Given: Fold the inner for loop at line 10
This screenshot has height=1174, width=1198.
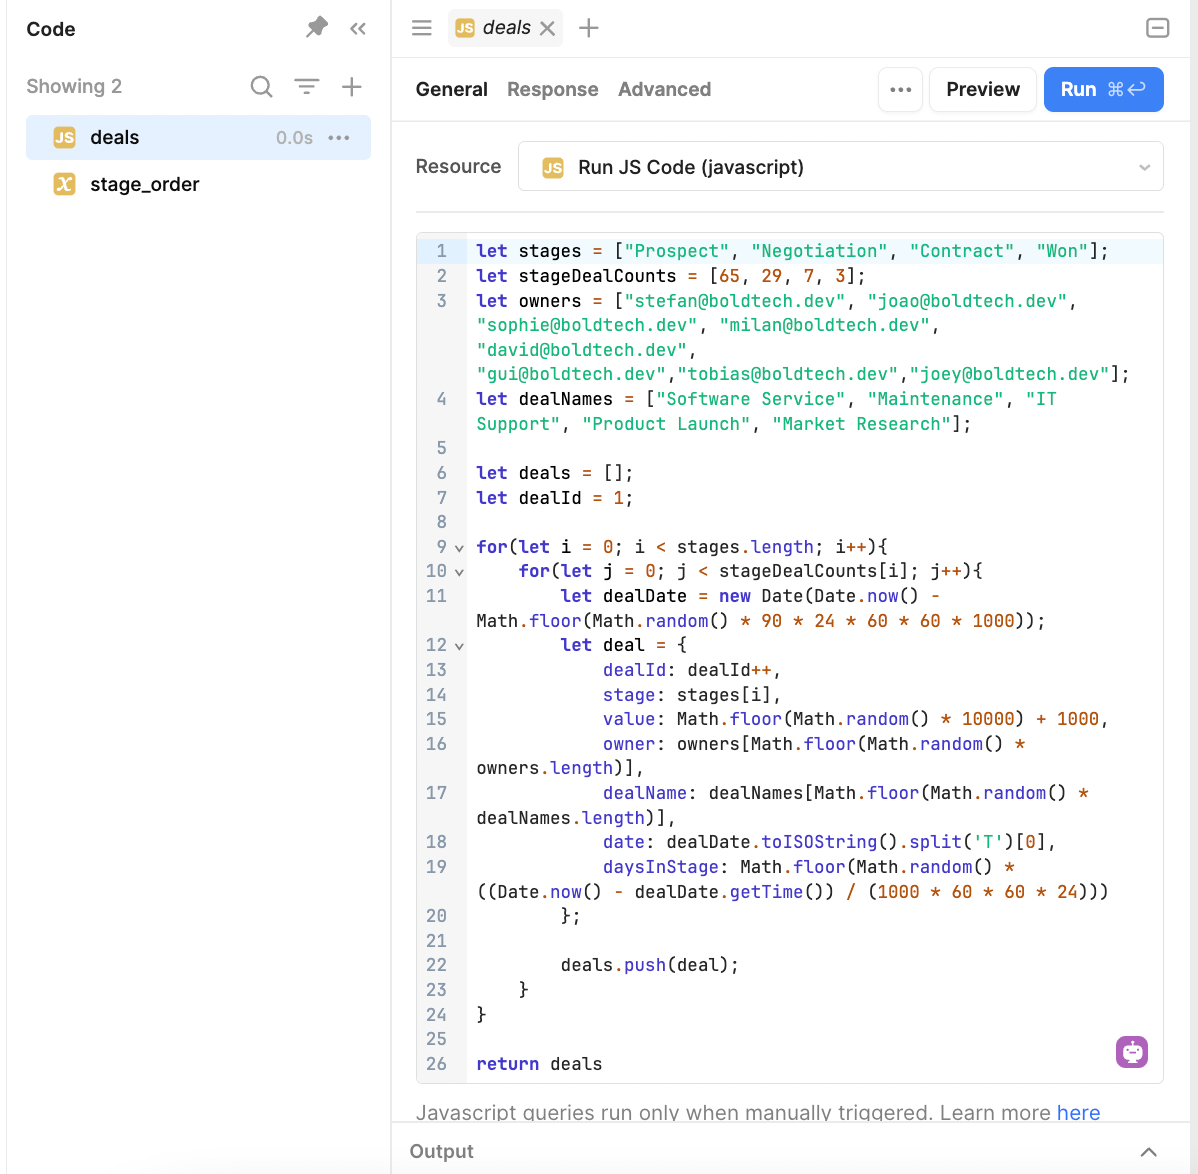Looking at the screenshot, I should pyautogui.click(x=459, y=572).
